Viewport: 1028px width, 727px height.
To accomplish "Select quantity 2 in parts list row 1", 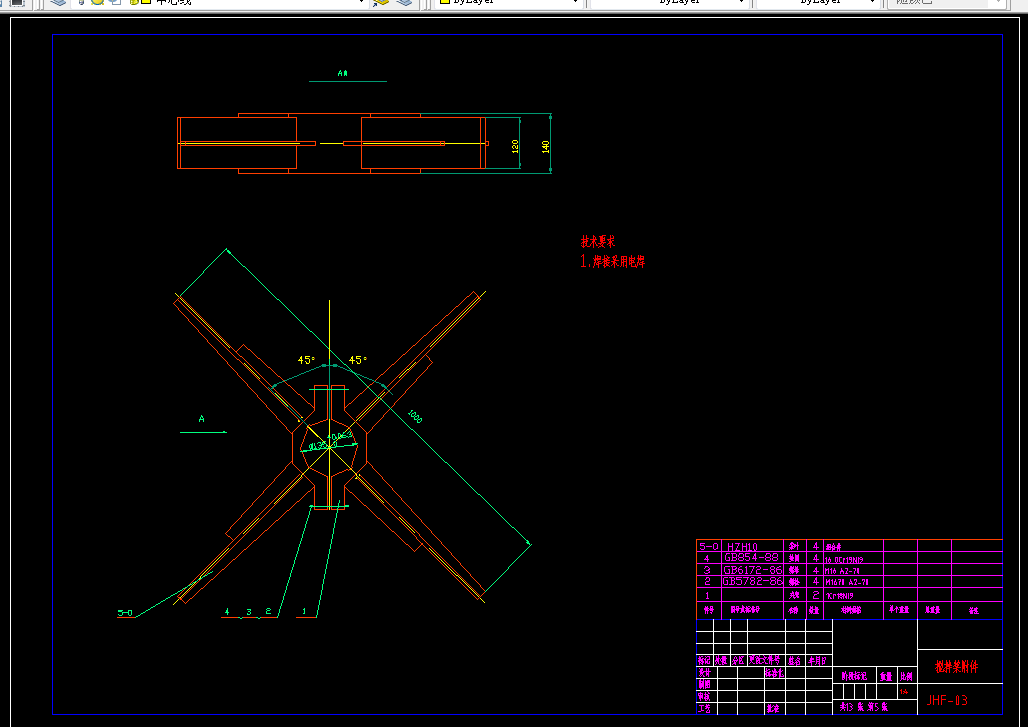I will pyautogui.click(x=816, y=595).
